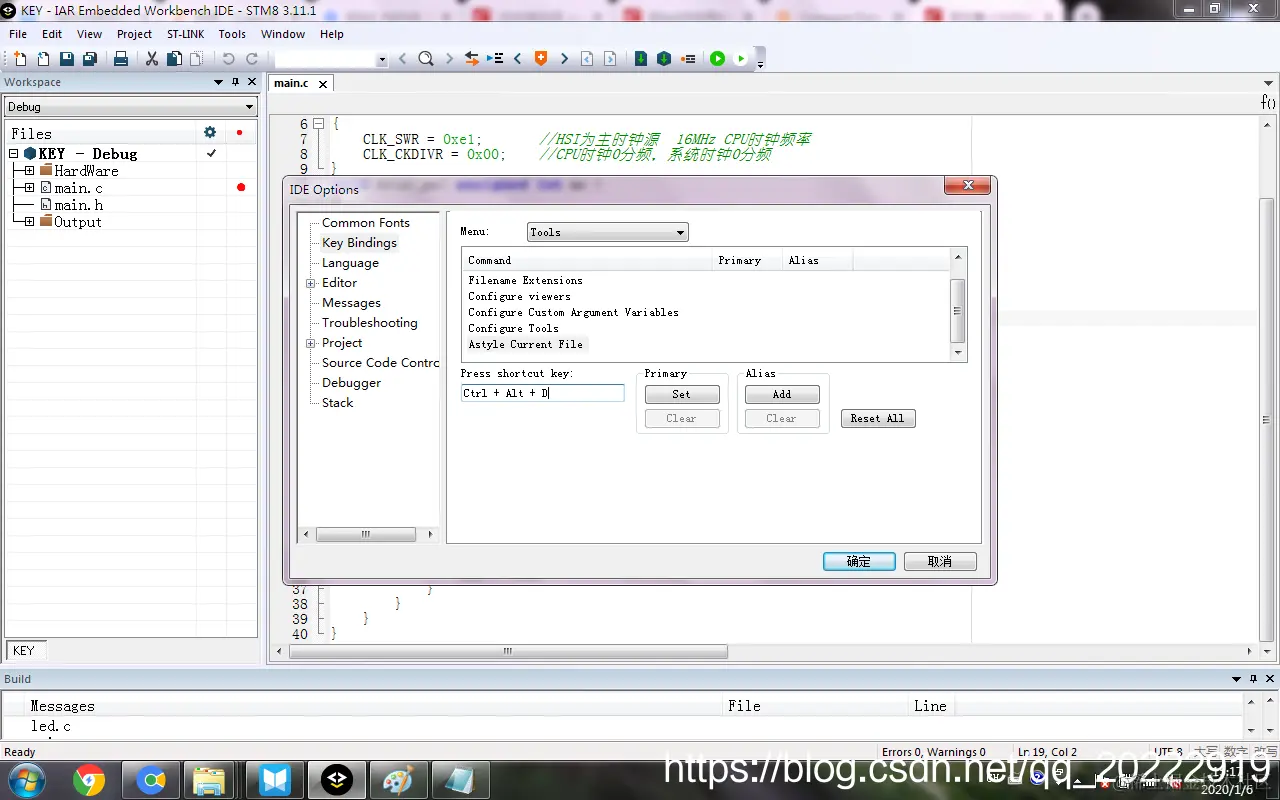Open the Edit menu
Viewport: 1280px width, 800px height.
pyautogui.click(x=52, y=34)
